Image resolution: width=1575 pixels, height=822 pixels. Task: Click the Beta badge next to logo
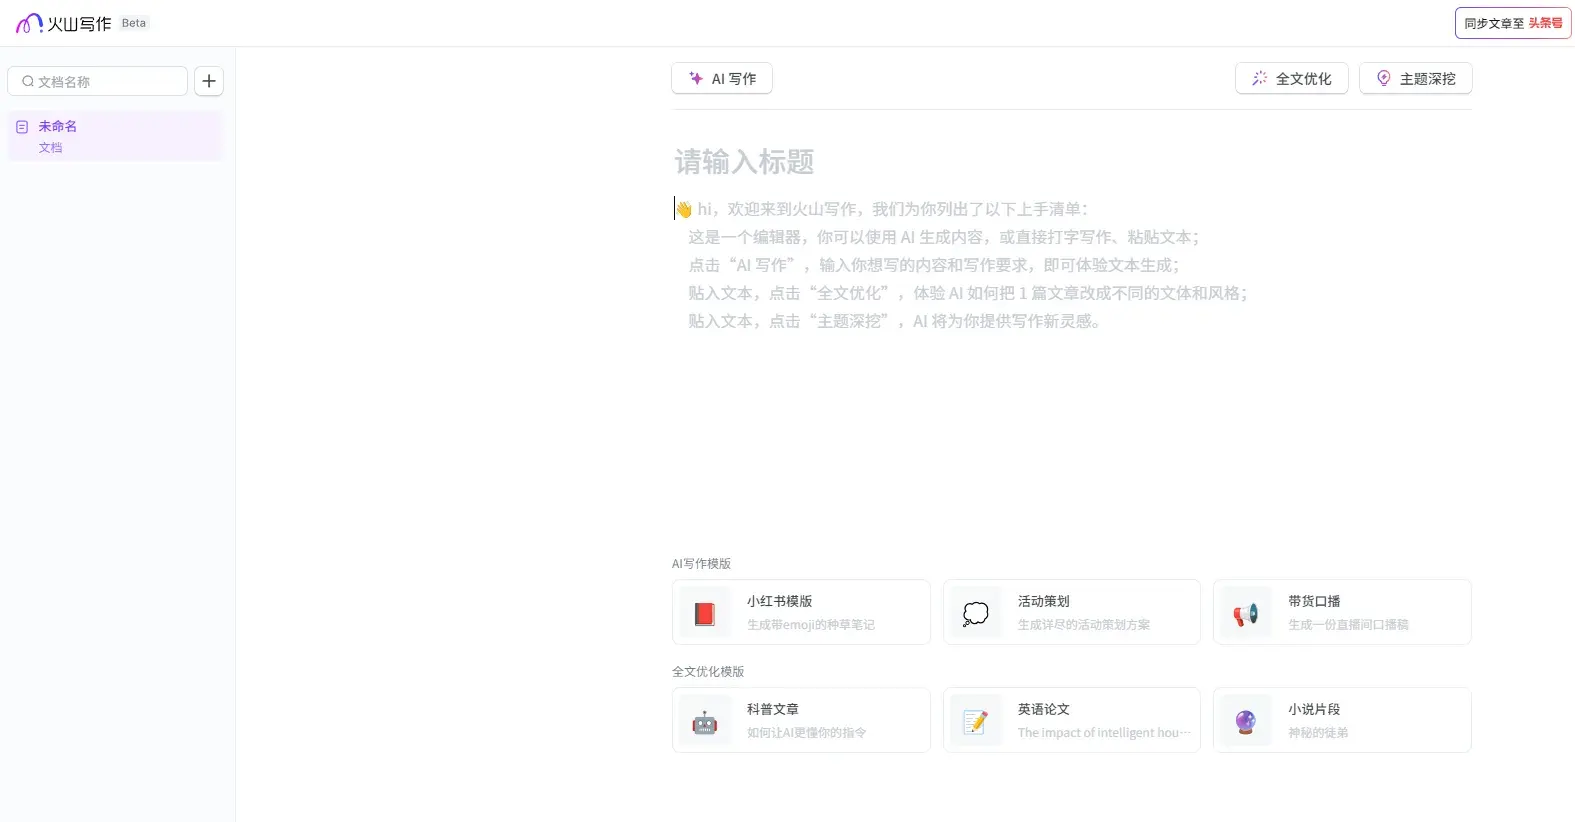point(134,23)
